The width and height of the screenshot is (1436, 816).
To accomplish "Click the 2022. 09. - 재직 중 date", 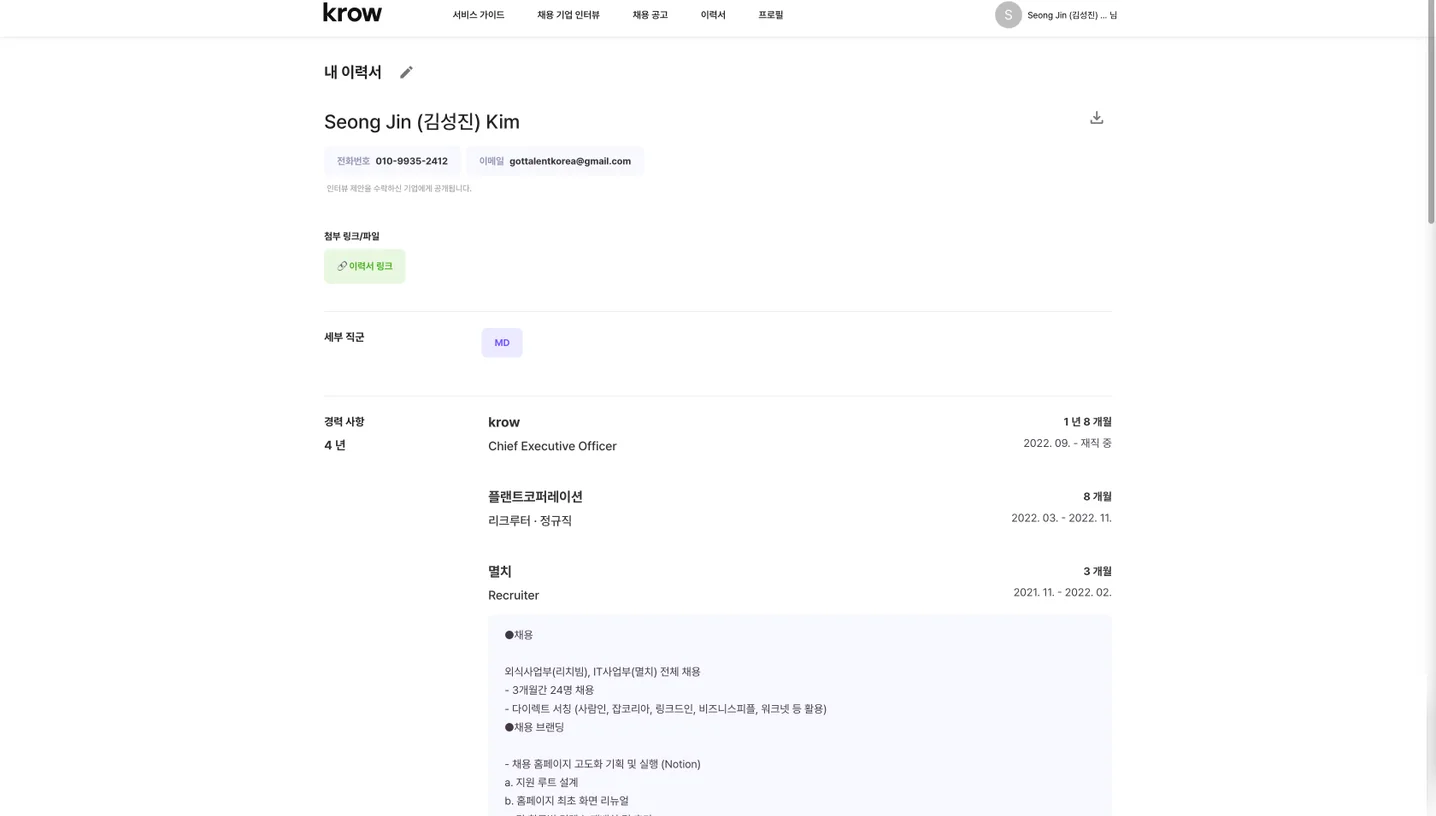I will pyautogui.click(x=1067, y=443).
